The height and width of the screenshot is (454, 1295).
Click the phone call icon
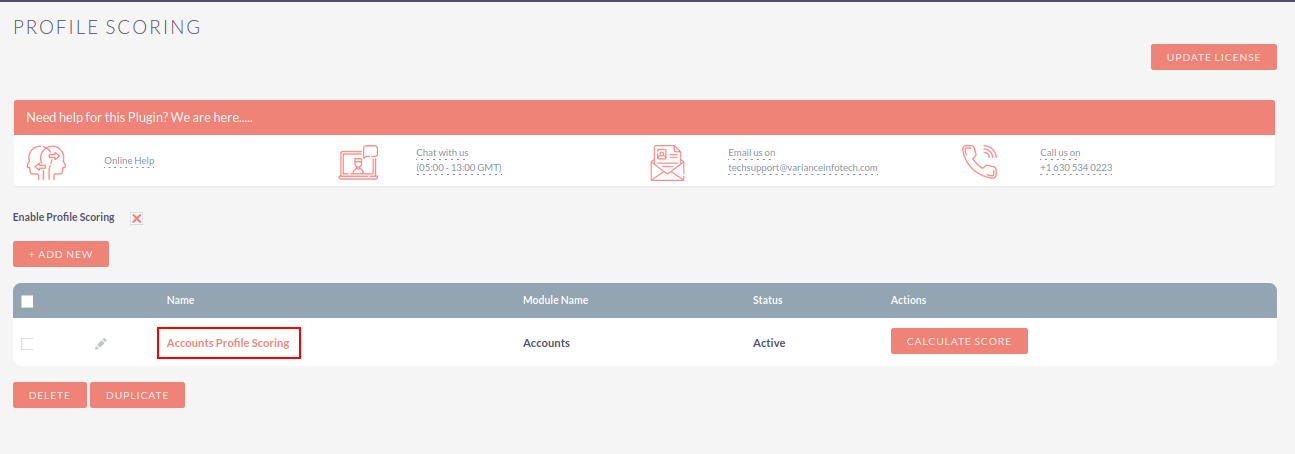980,161
